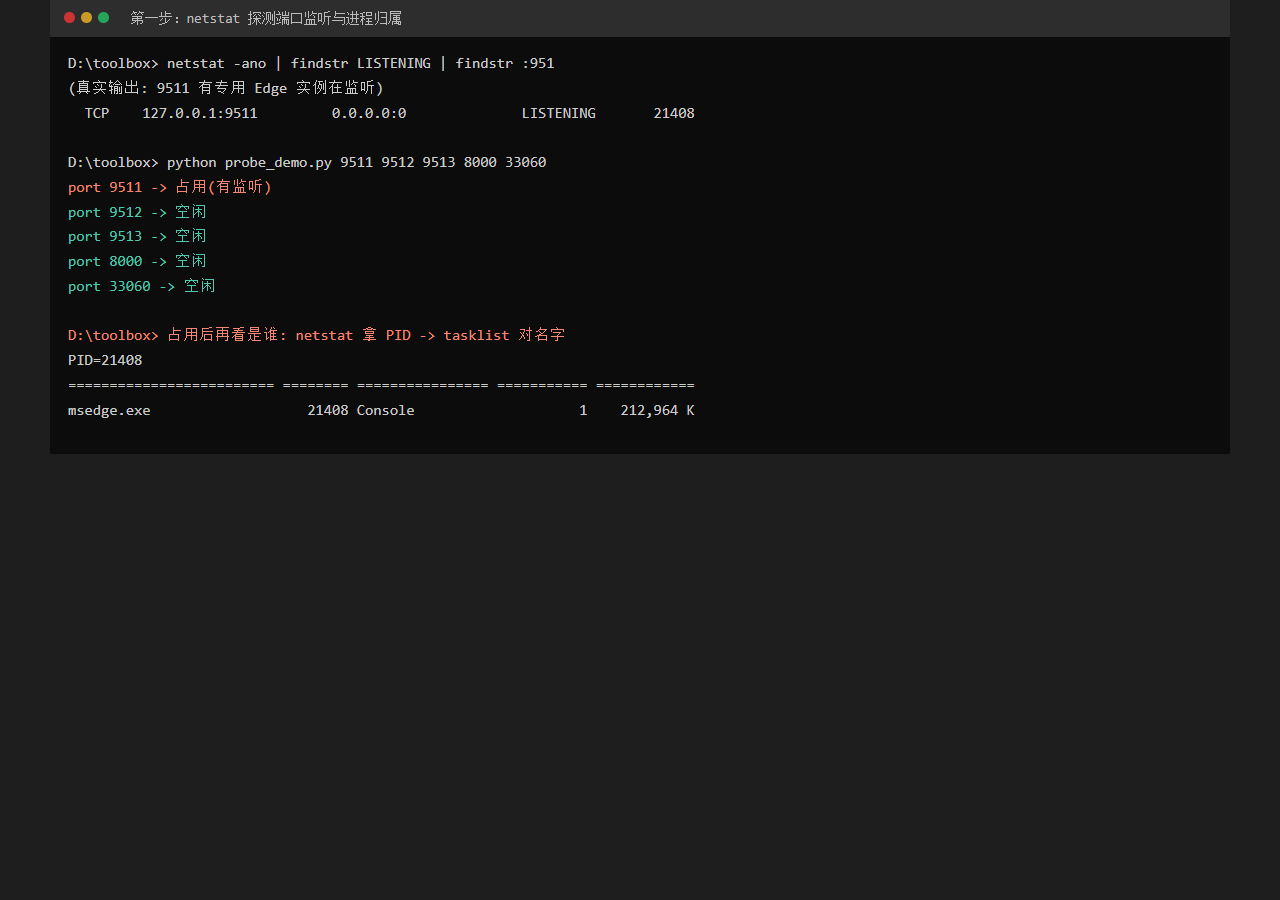The height and width of the screenshot is (900, 1280).
Task: Click PID 21408 in the netstat row
Action: click(x=674, y=113)
